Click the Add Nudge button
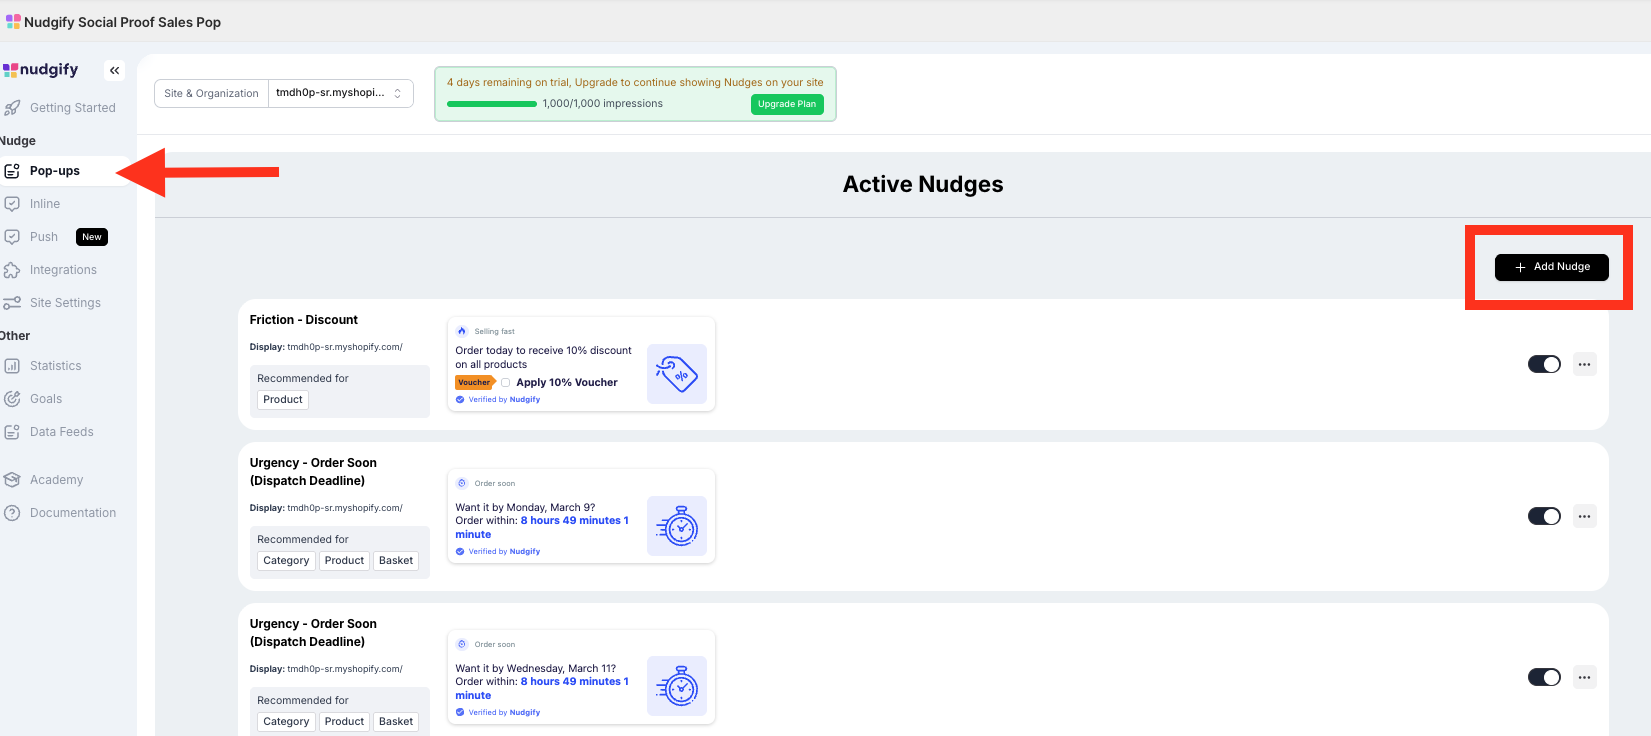Screen dimensions: 1651x736 click(1551, 267)
